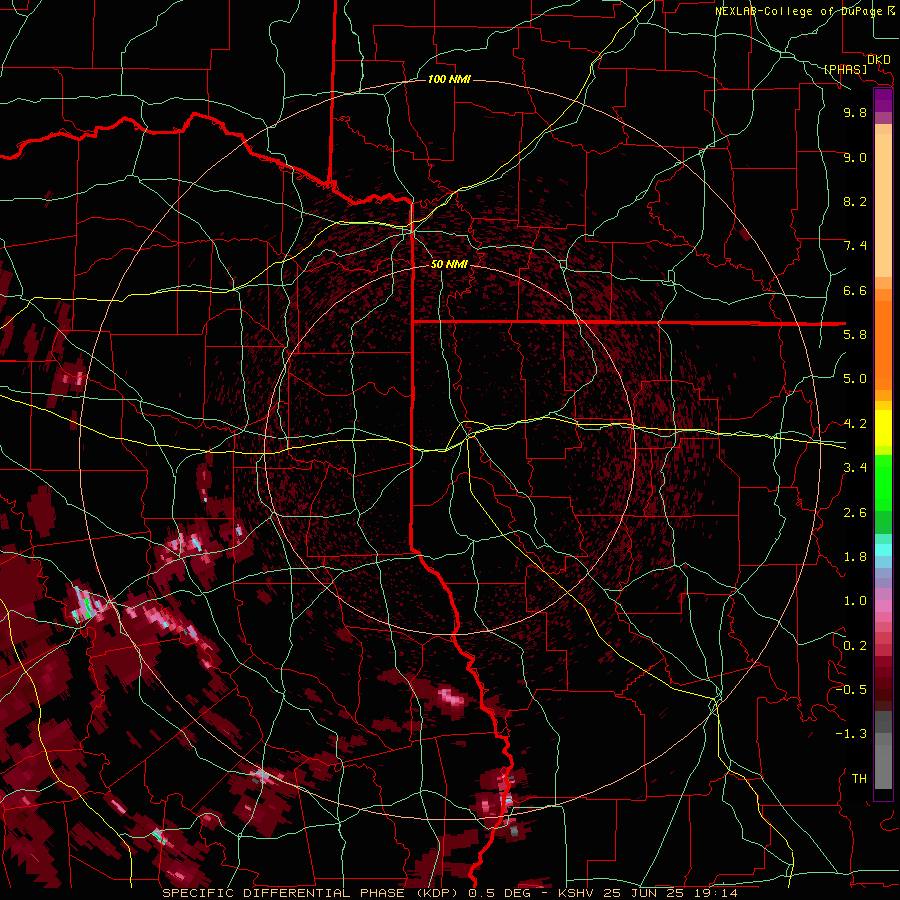Pick the gray color scale segment near TH
Viewport: 900px width, 900px height.
pyautogui.click(x=883, y=767)
